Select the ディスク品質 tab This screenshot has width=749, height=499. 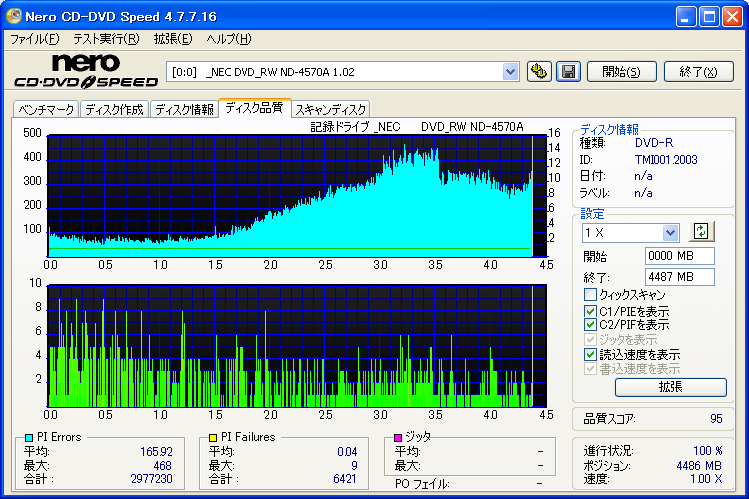[254, 108]
